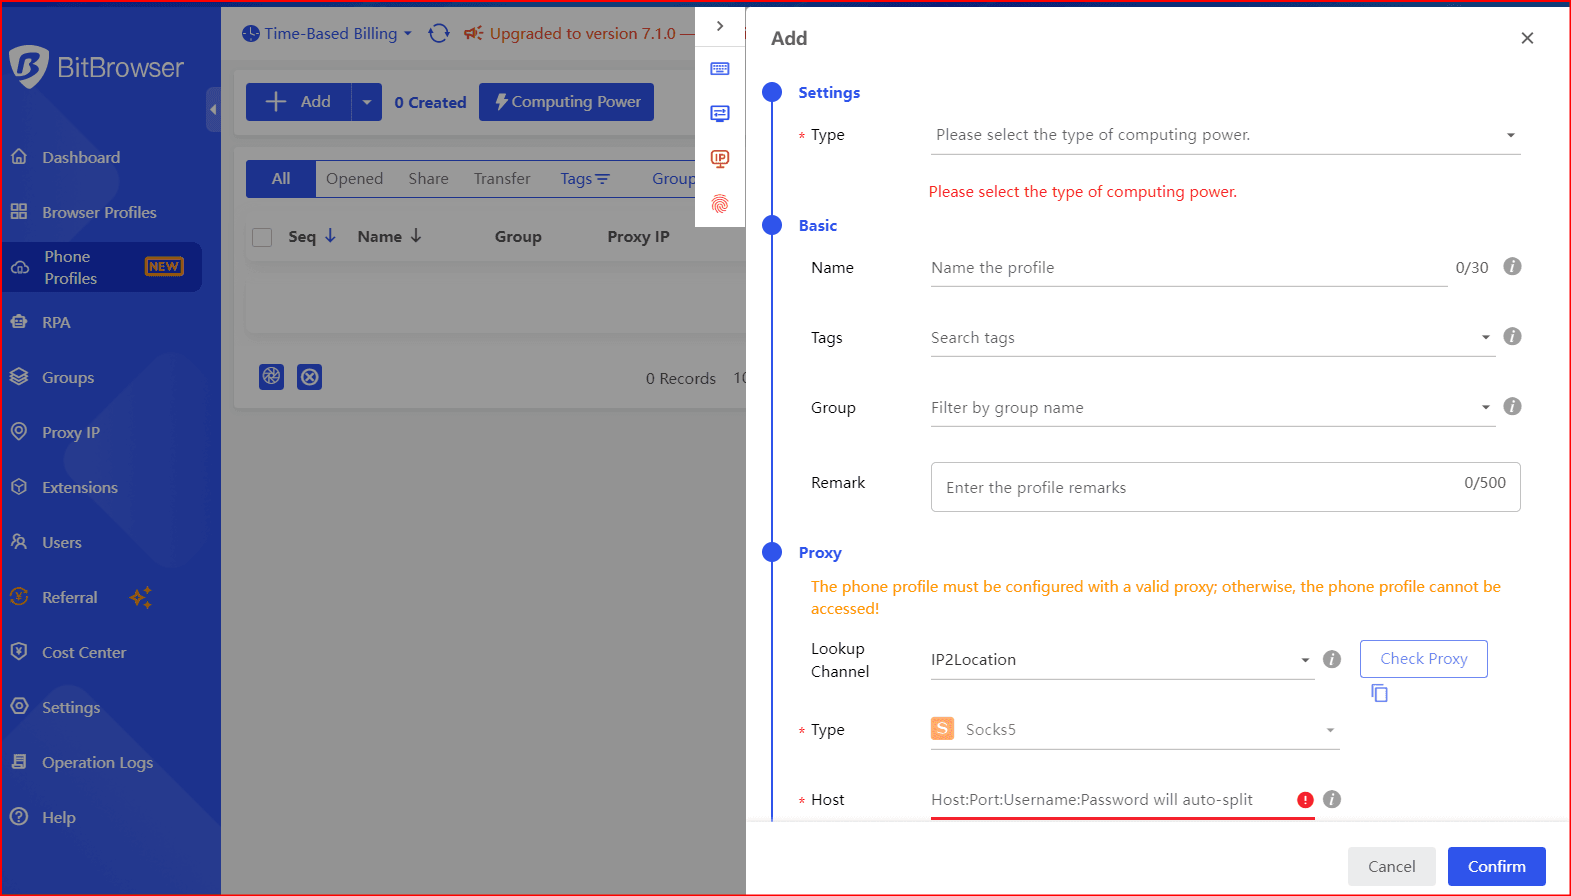Viewport: 1571px width, 896px height.
Task: Click the info icon next to Tags field
Action: click(1512, 337)
